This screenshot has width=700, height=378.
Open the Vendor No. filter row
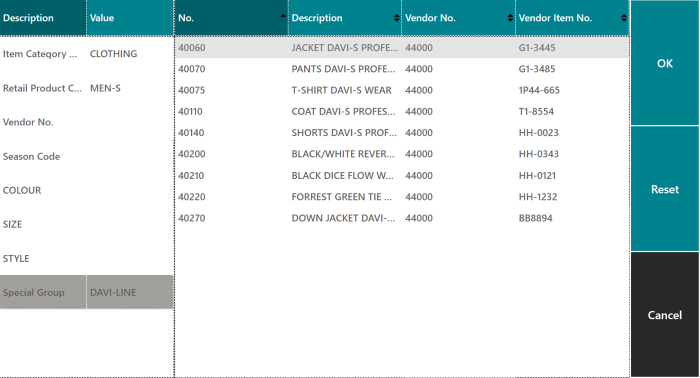pyautogui.click(x=87, y=122)
